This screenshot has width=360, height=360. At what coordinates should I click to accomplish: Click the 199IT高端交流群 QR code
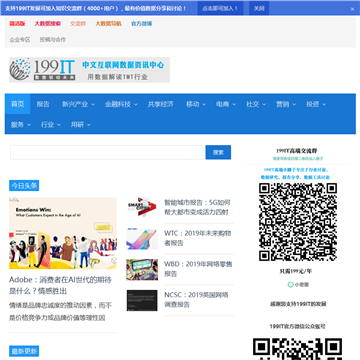coord(298,222)
